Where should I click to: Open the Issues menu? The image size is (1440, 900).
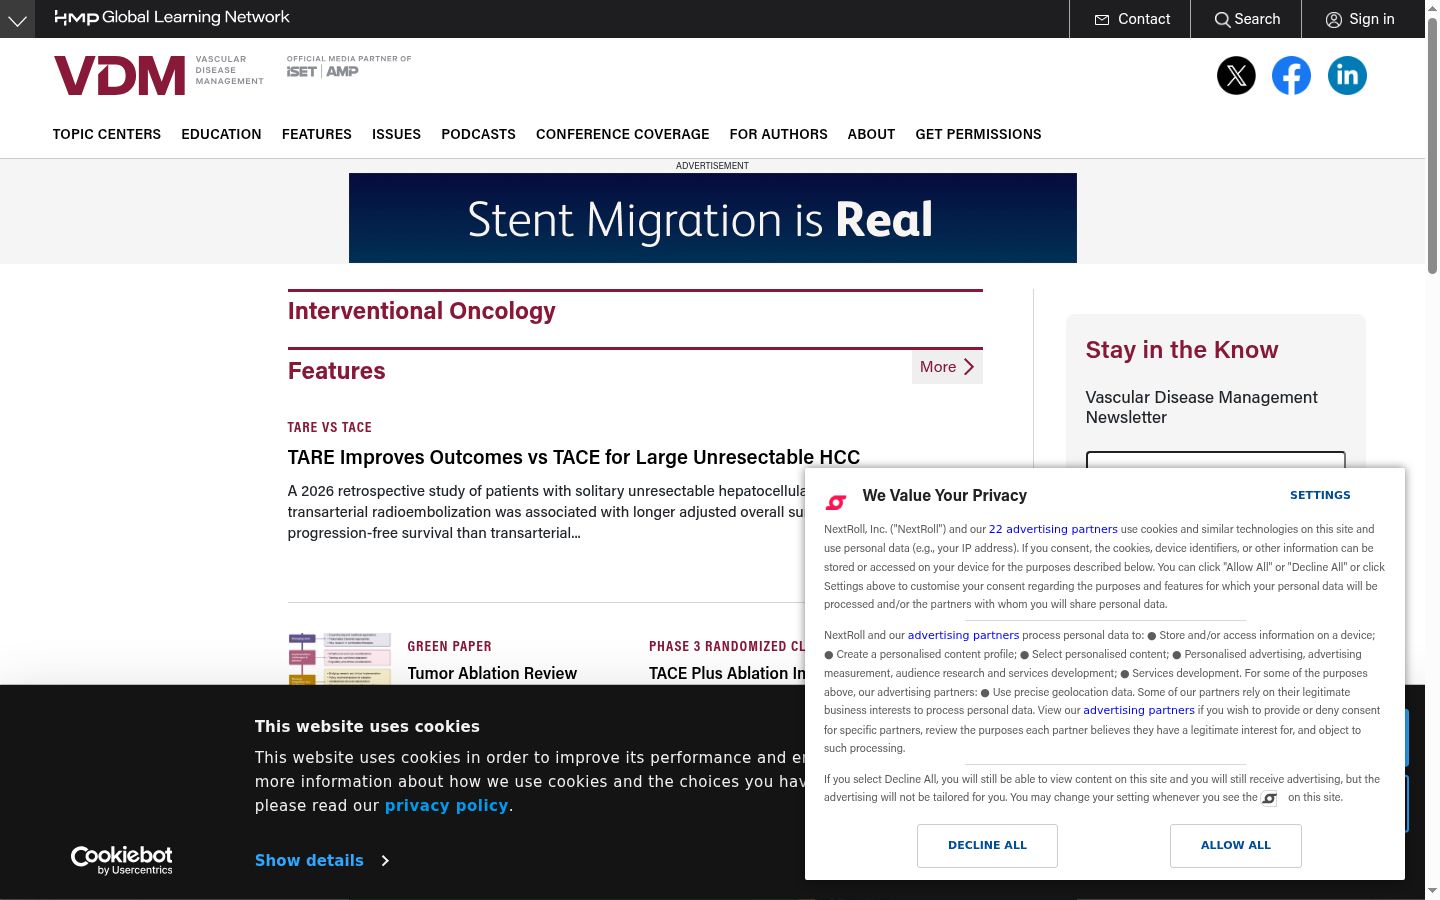point(396,134)
